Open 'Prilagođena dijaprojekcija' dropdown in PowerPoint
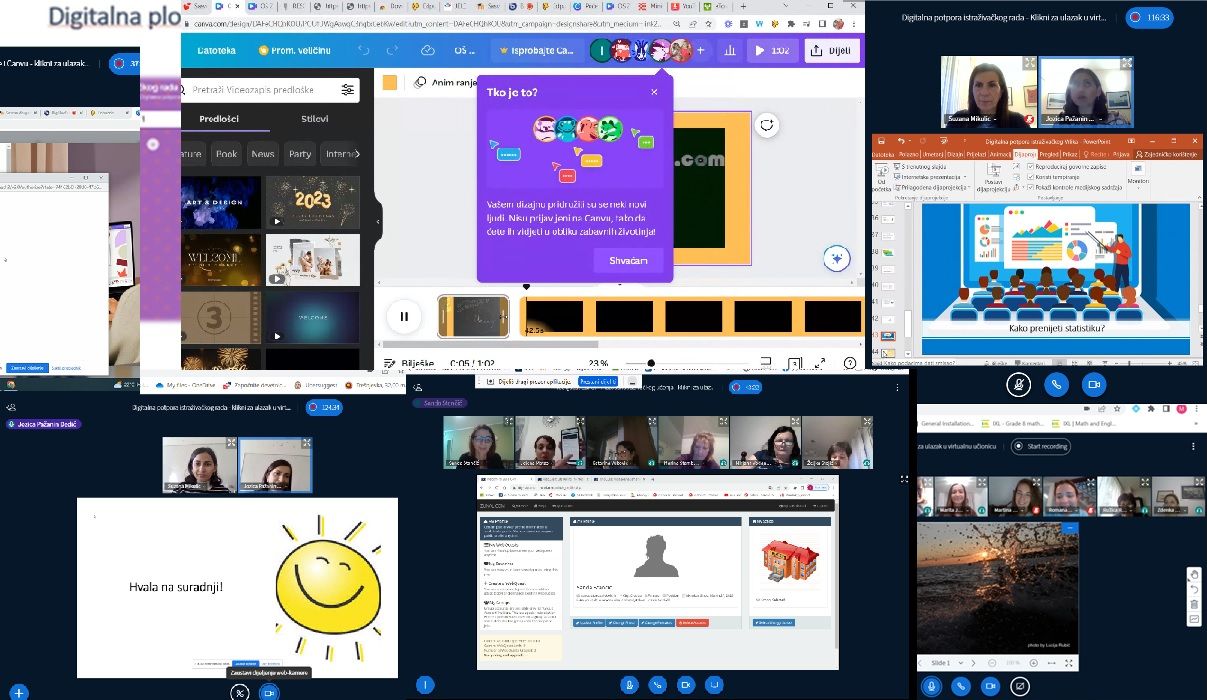 934,187
